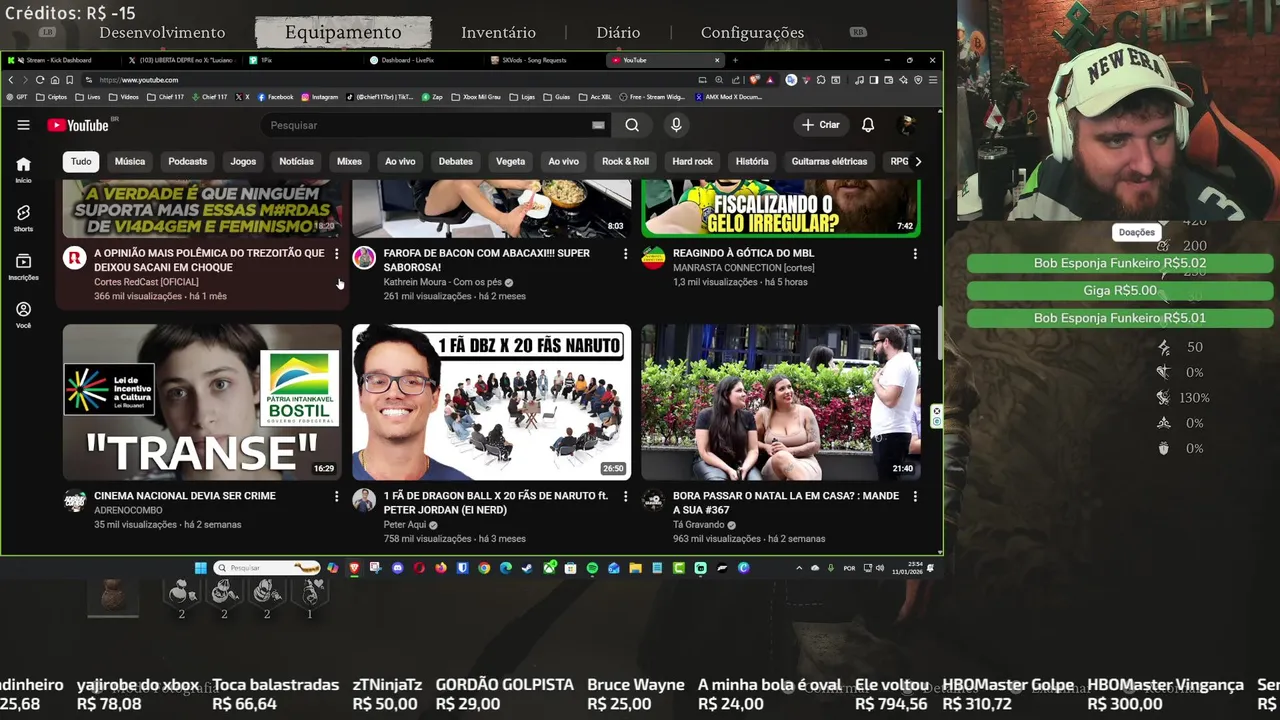
Task: Switch to Stream - Kick Dashboard tab
Action: click(58, 60)
